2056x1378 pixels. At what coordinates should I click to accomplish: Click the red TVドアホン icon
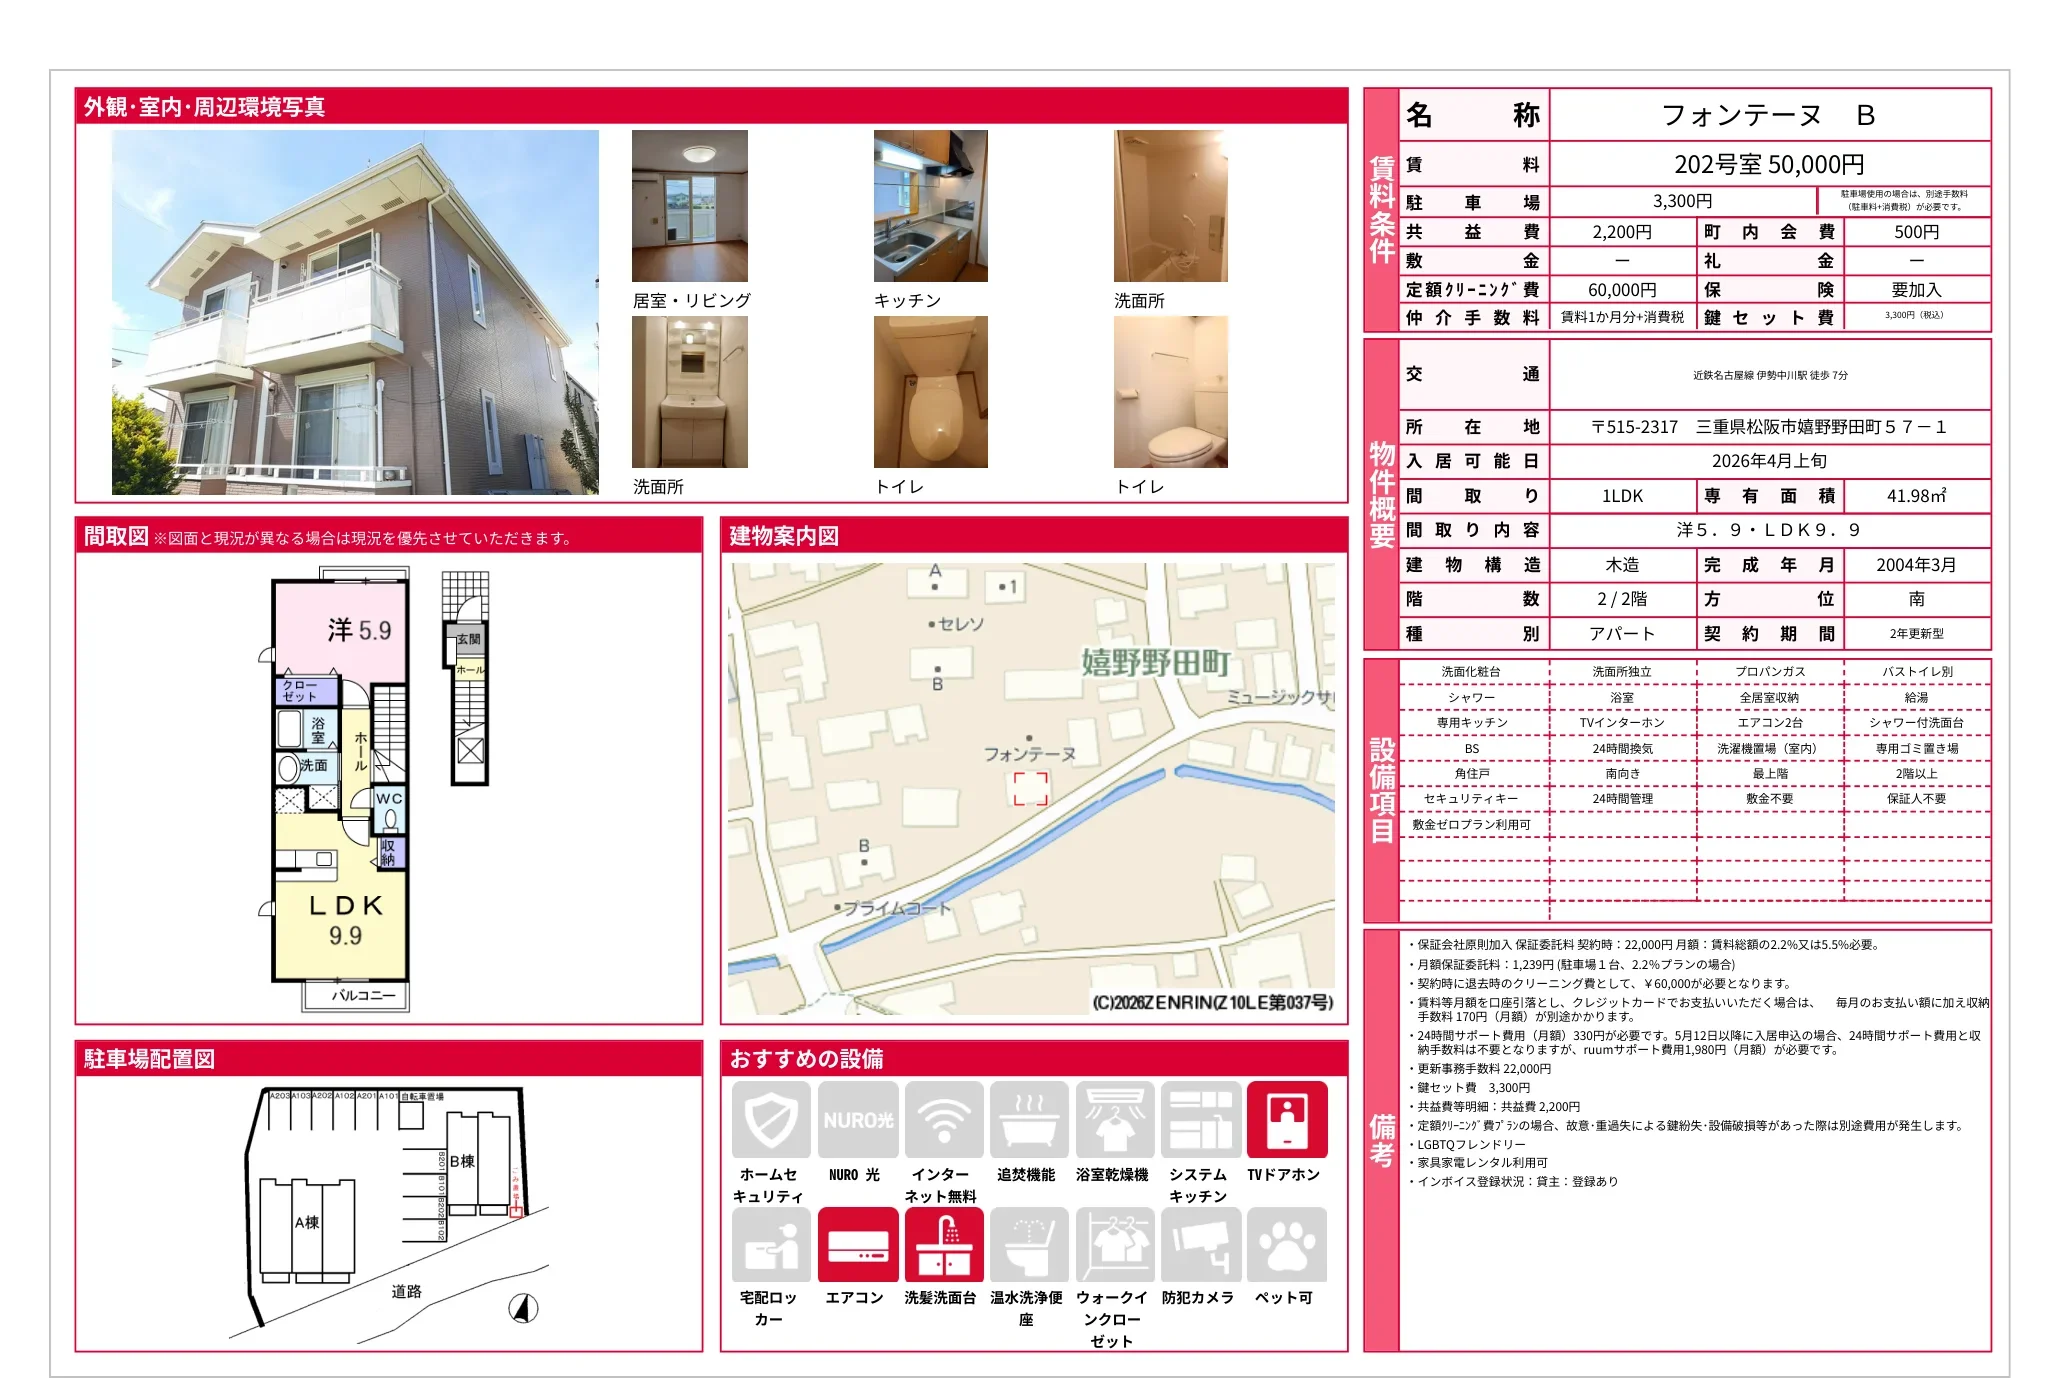1287,1120
